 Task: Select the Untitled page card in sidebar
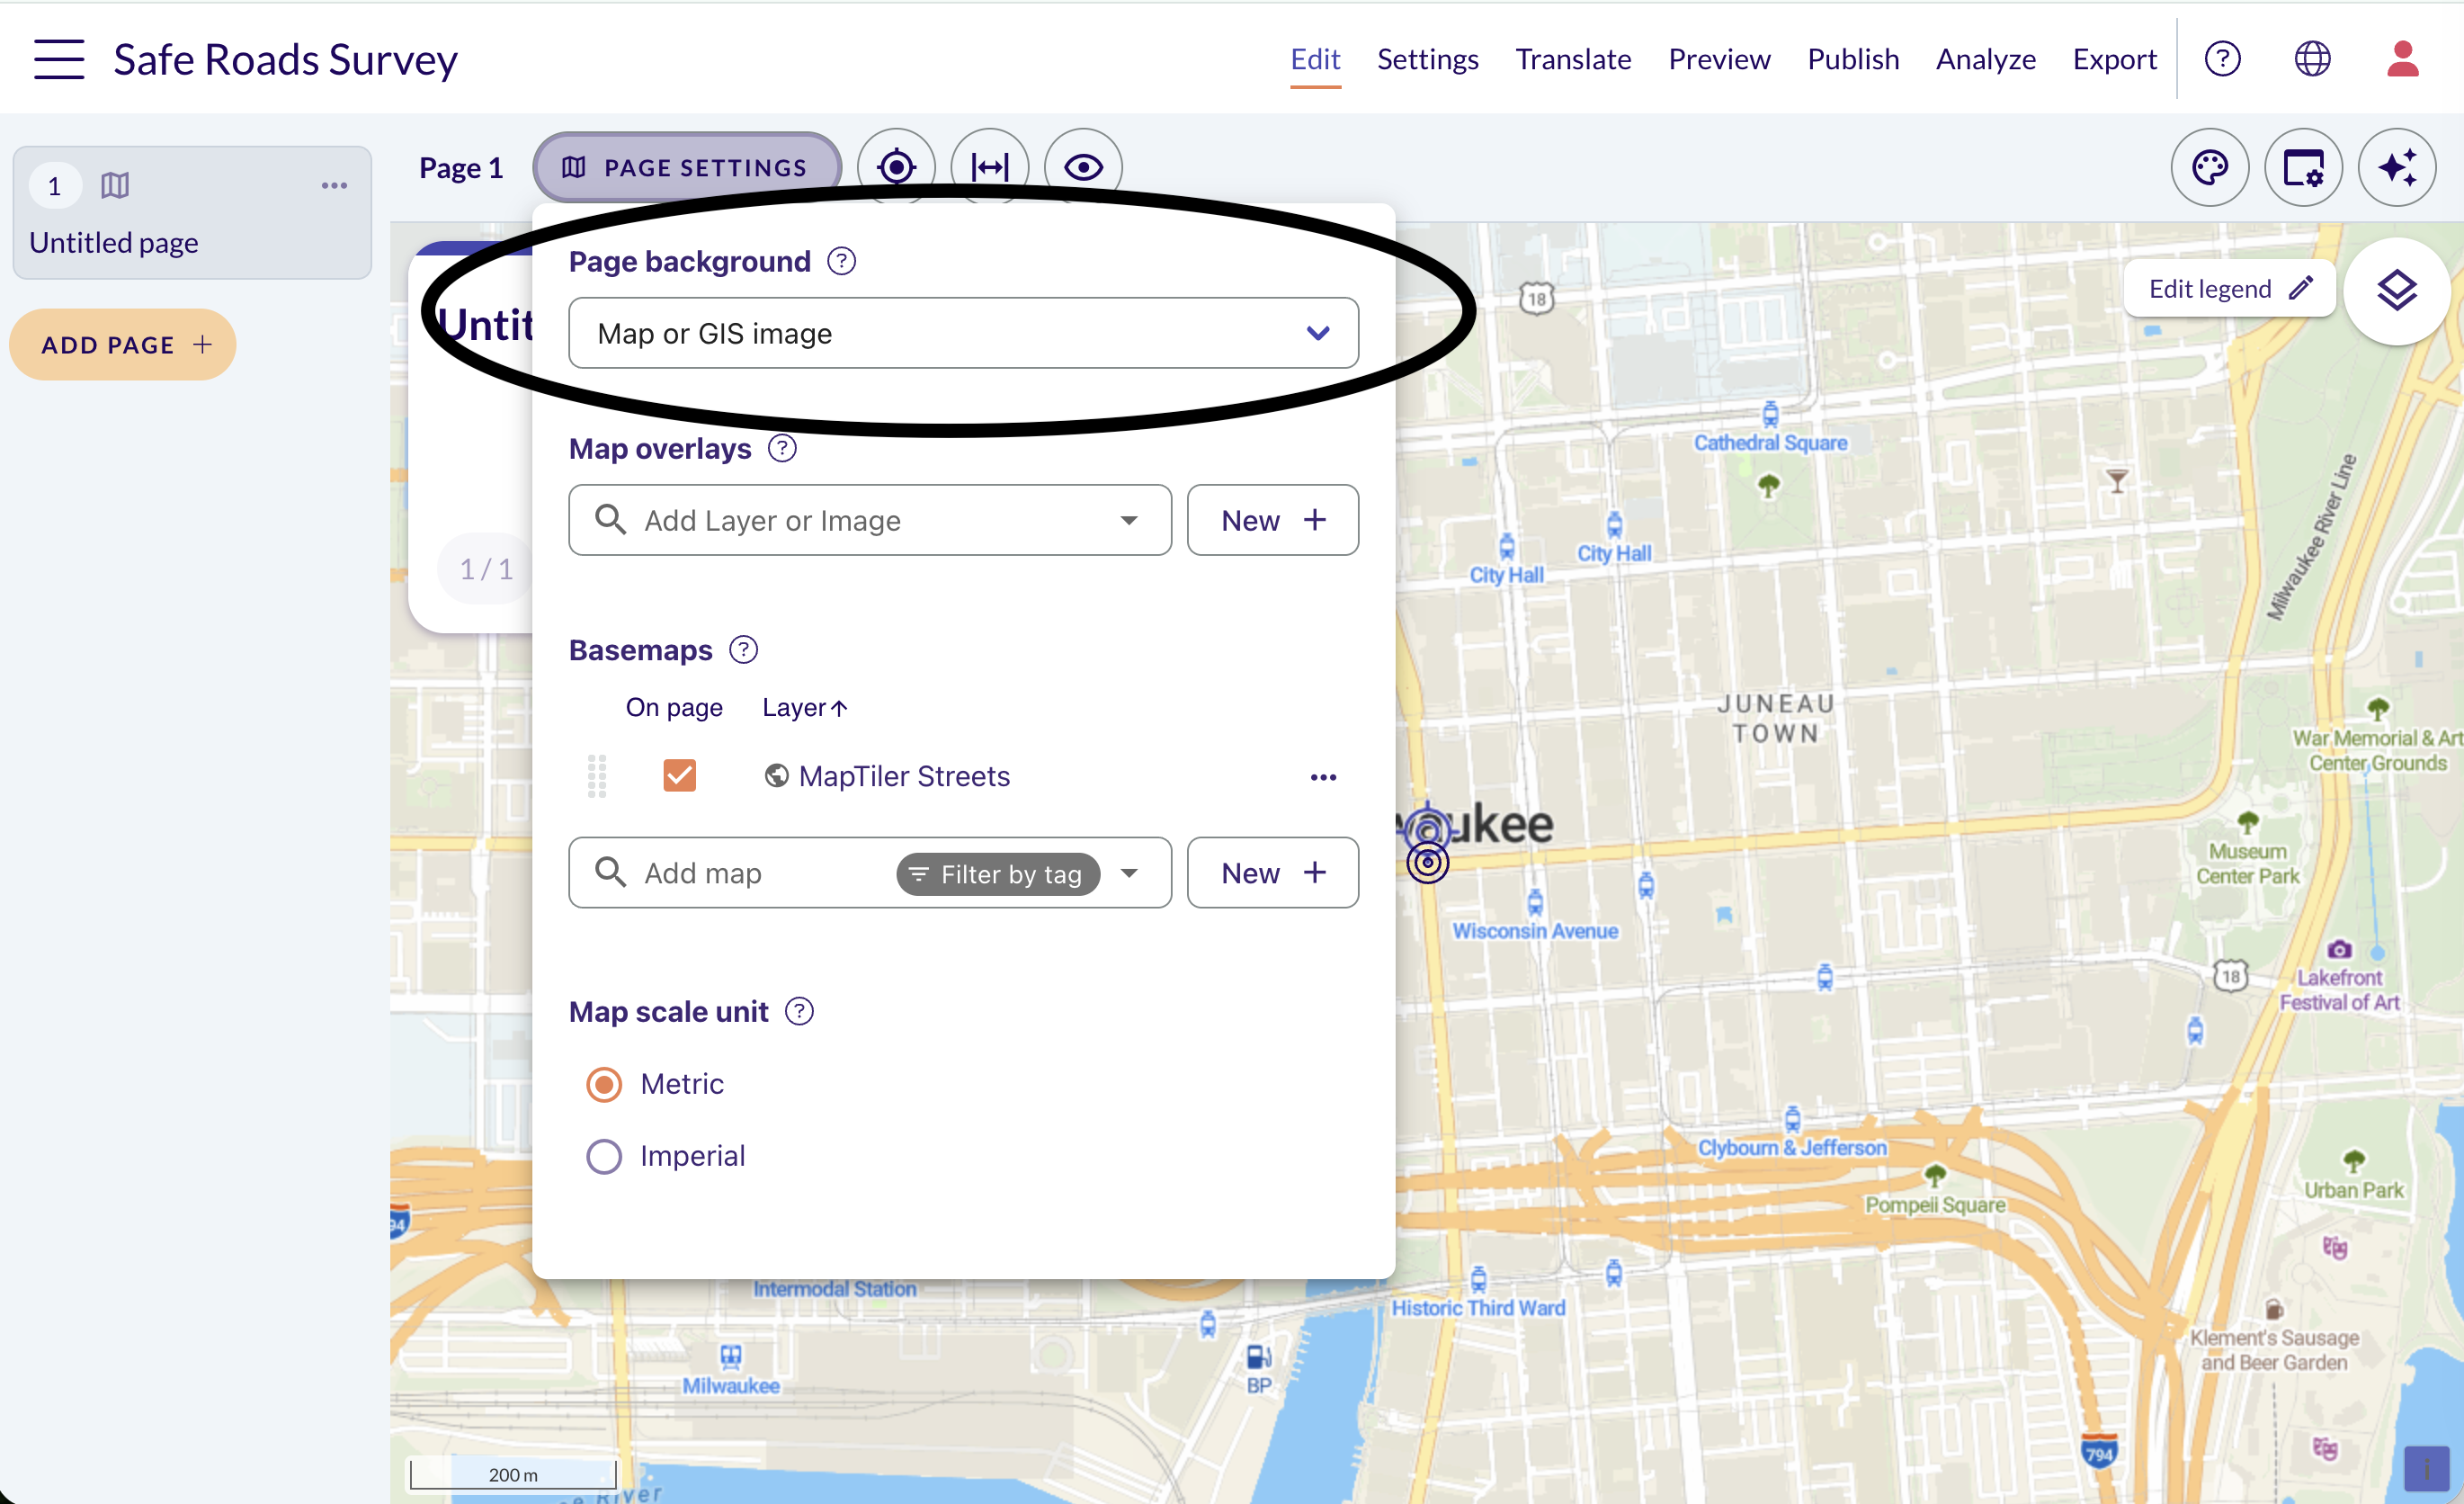(x=192, y=213)
